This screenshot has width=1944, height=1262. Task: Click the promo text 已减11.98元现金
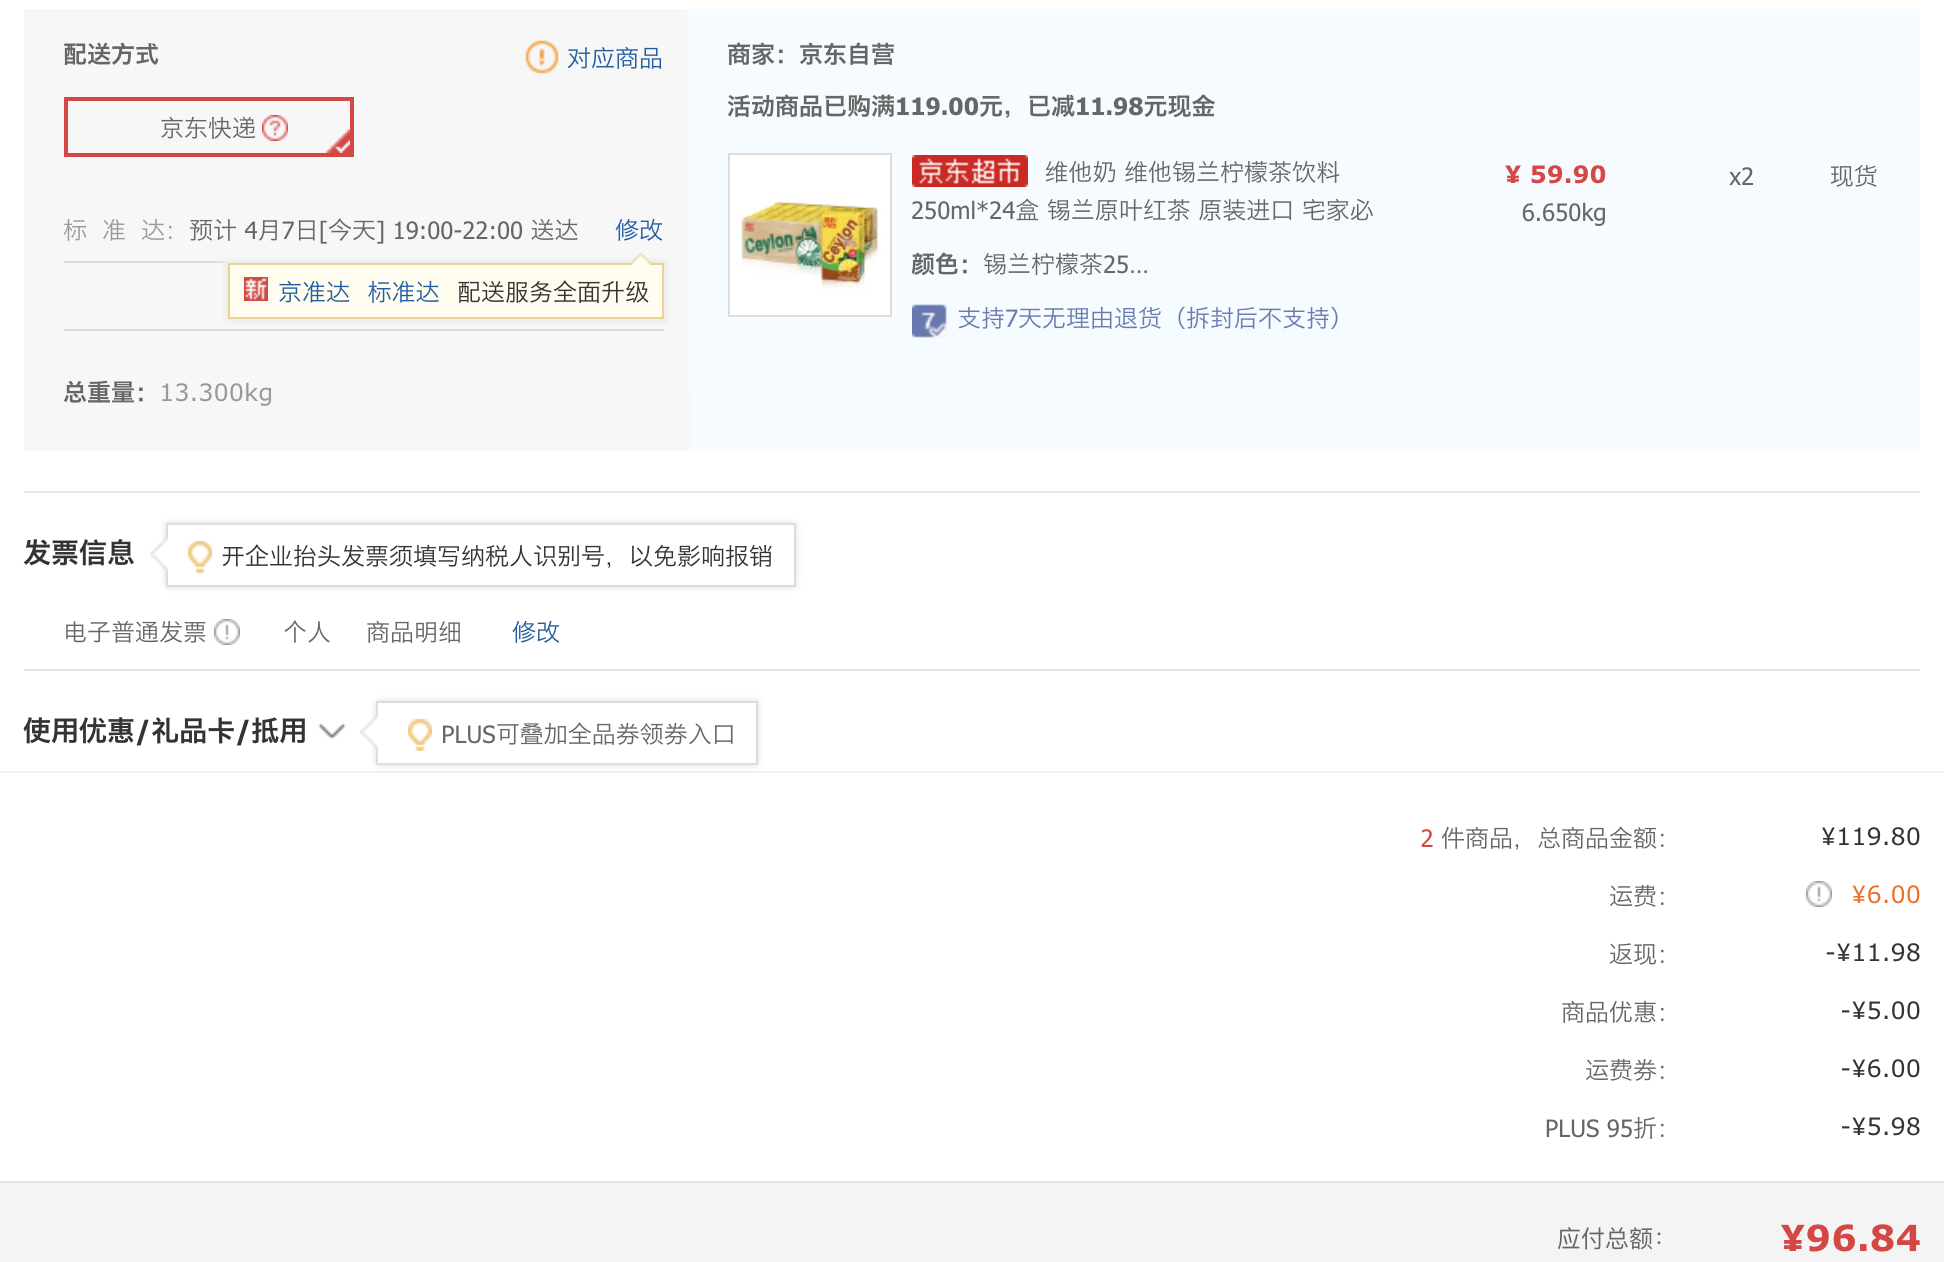point(1121,107)
